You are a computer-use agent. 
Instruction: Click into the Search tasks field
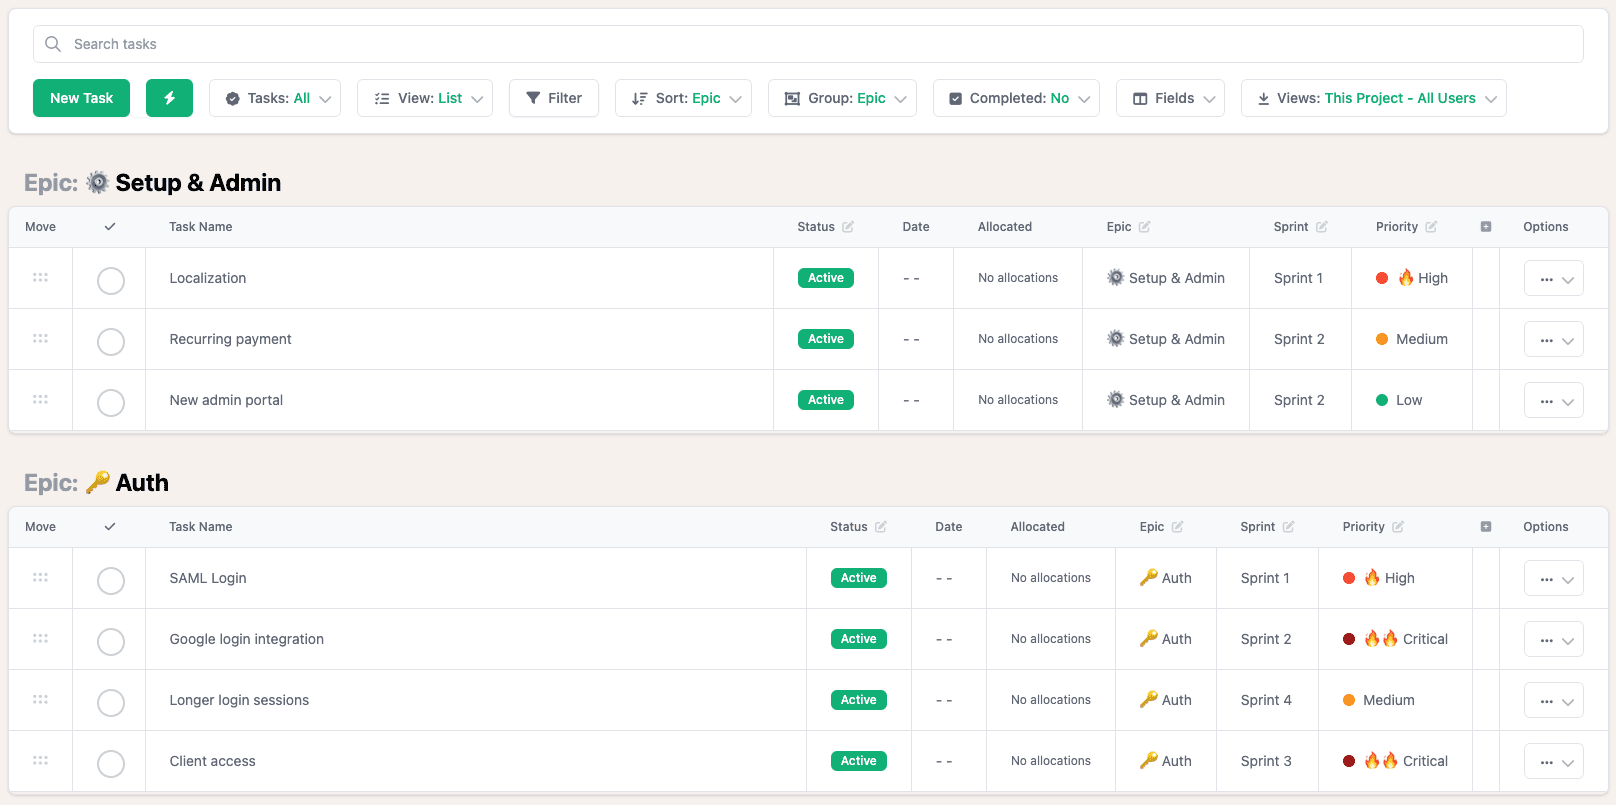tap(808, 44)
